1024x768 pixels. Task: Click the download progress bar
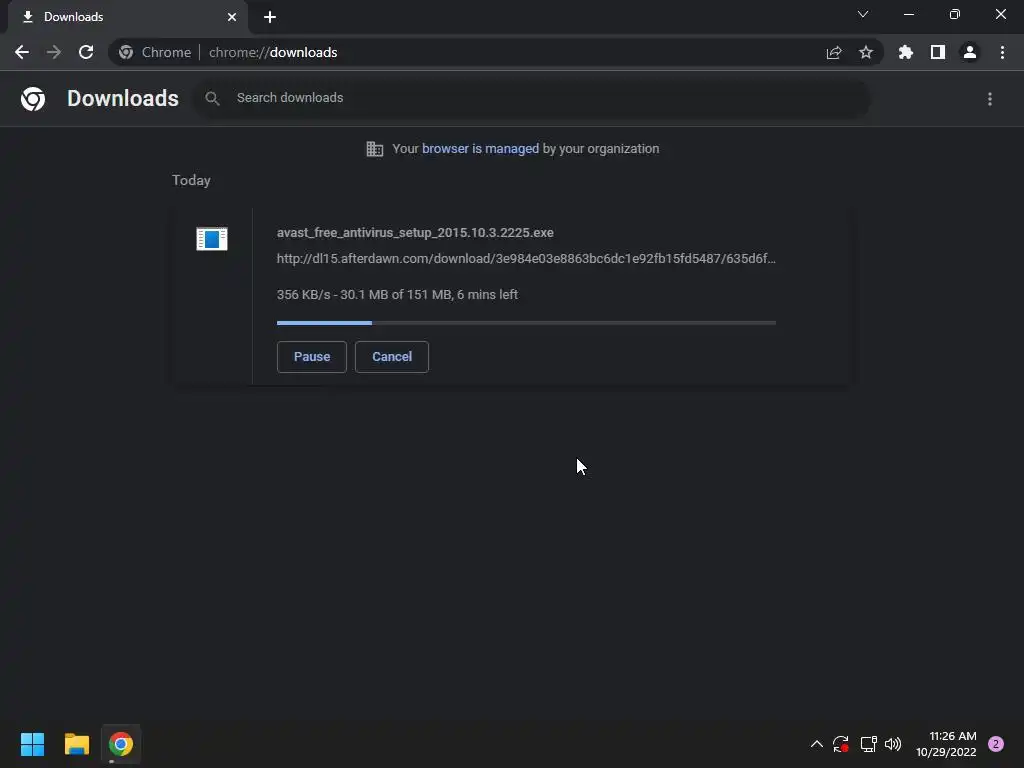click(x=526, y=323)
